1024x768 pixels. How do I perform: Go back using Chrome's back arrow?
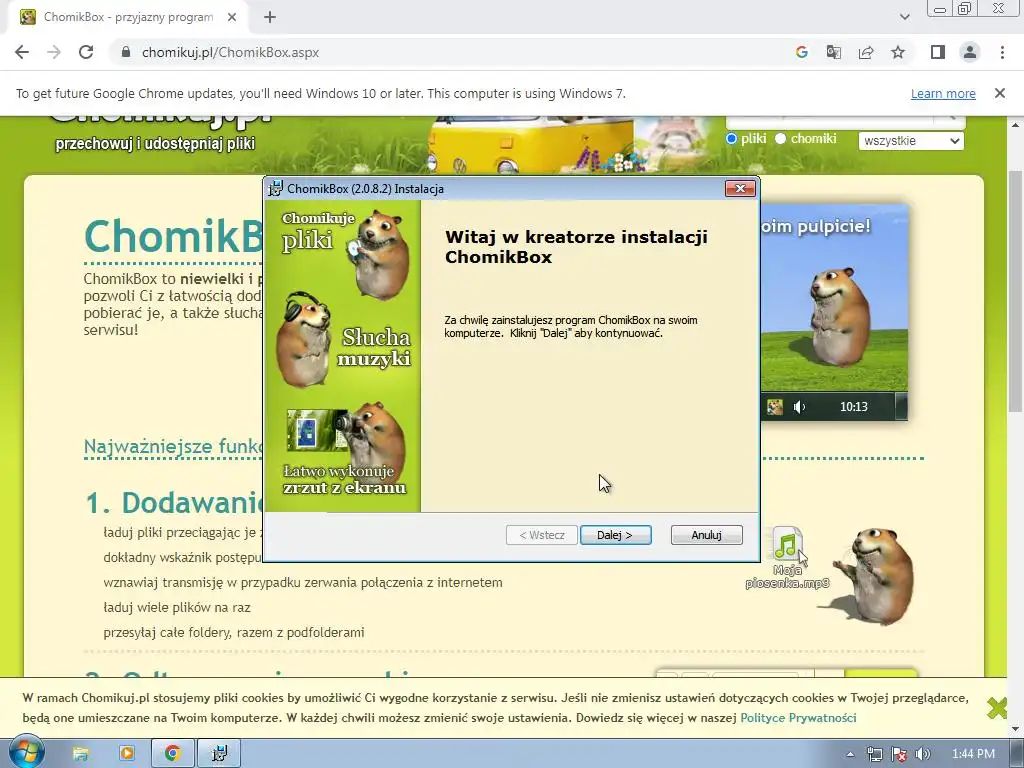point(22,52)
